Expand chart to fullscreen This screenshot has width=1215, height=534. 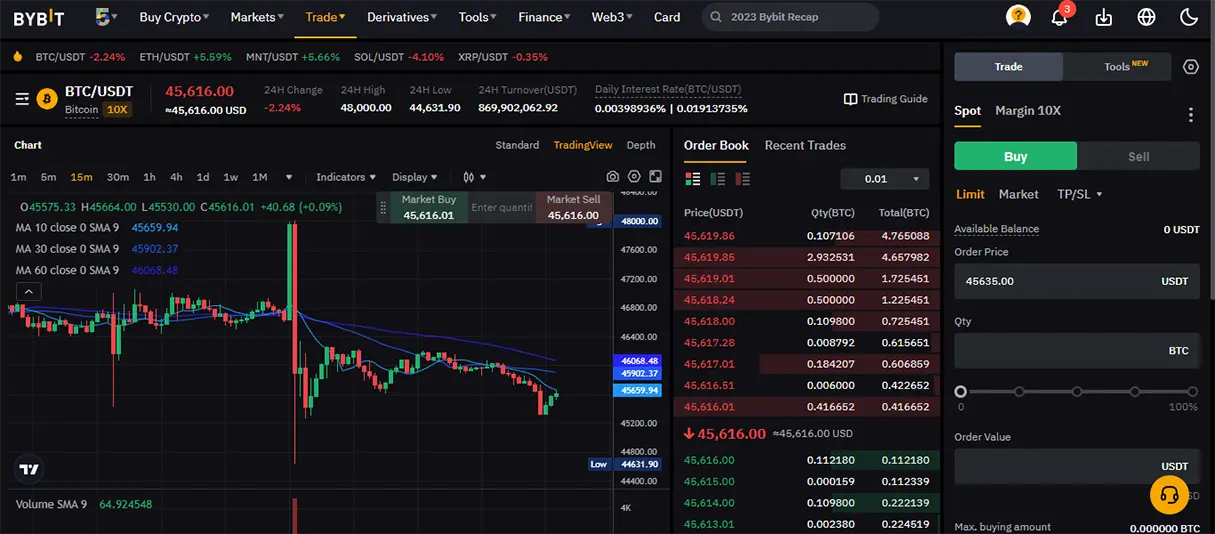(x=655, y=177)
